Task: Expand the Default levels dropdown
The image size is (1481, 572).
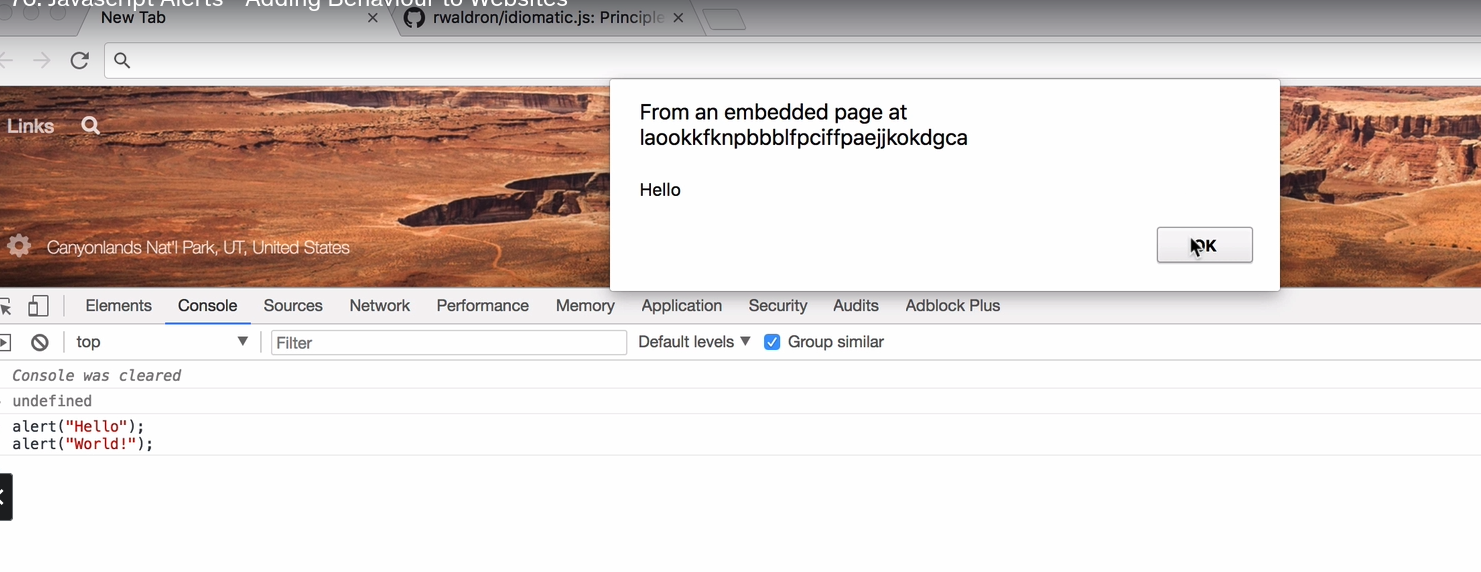Action: (693, 342)
